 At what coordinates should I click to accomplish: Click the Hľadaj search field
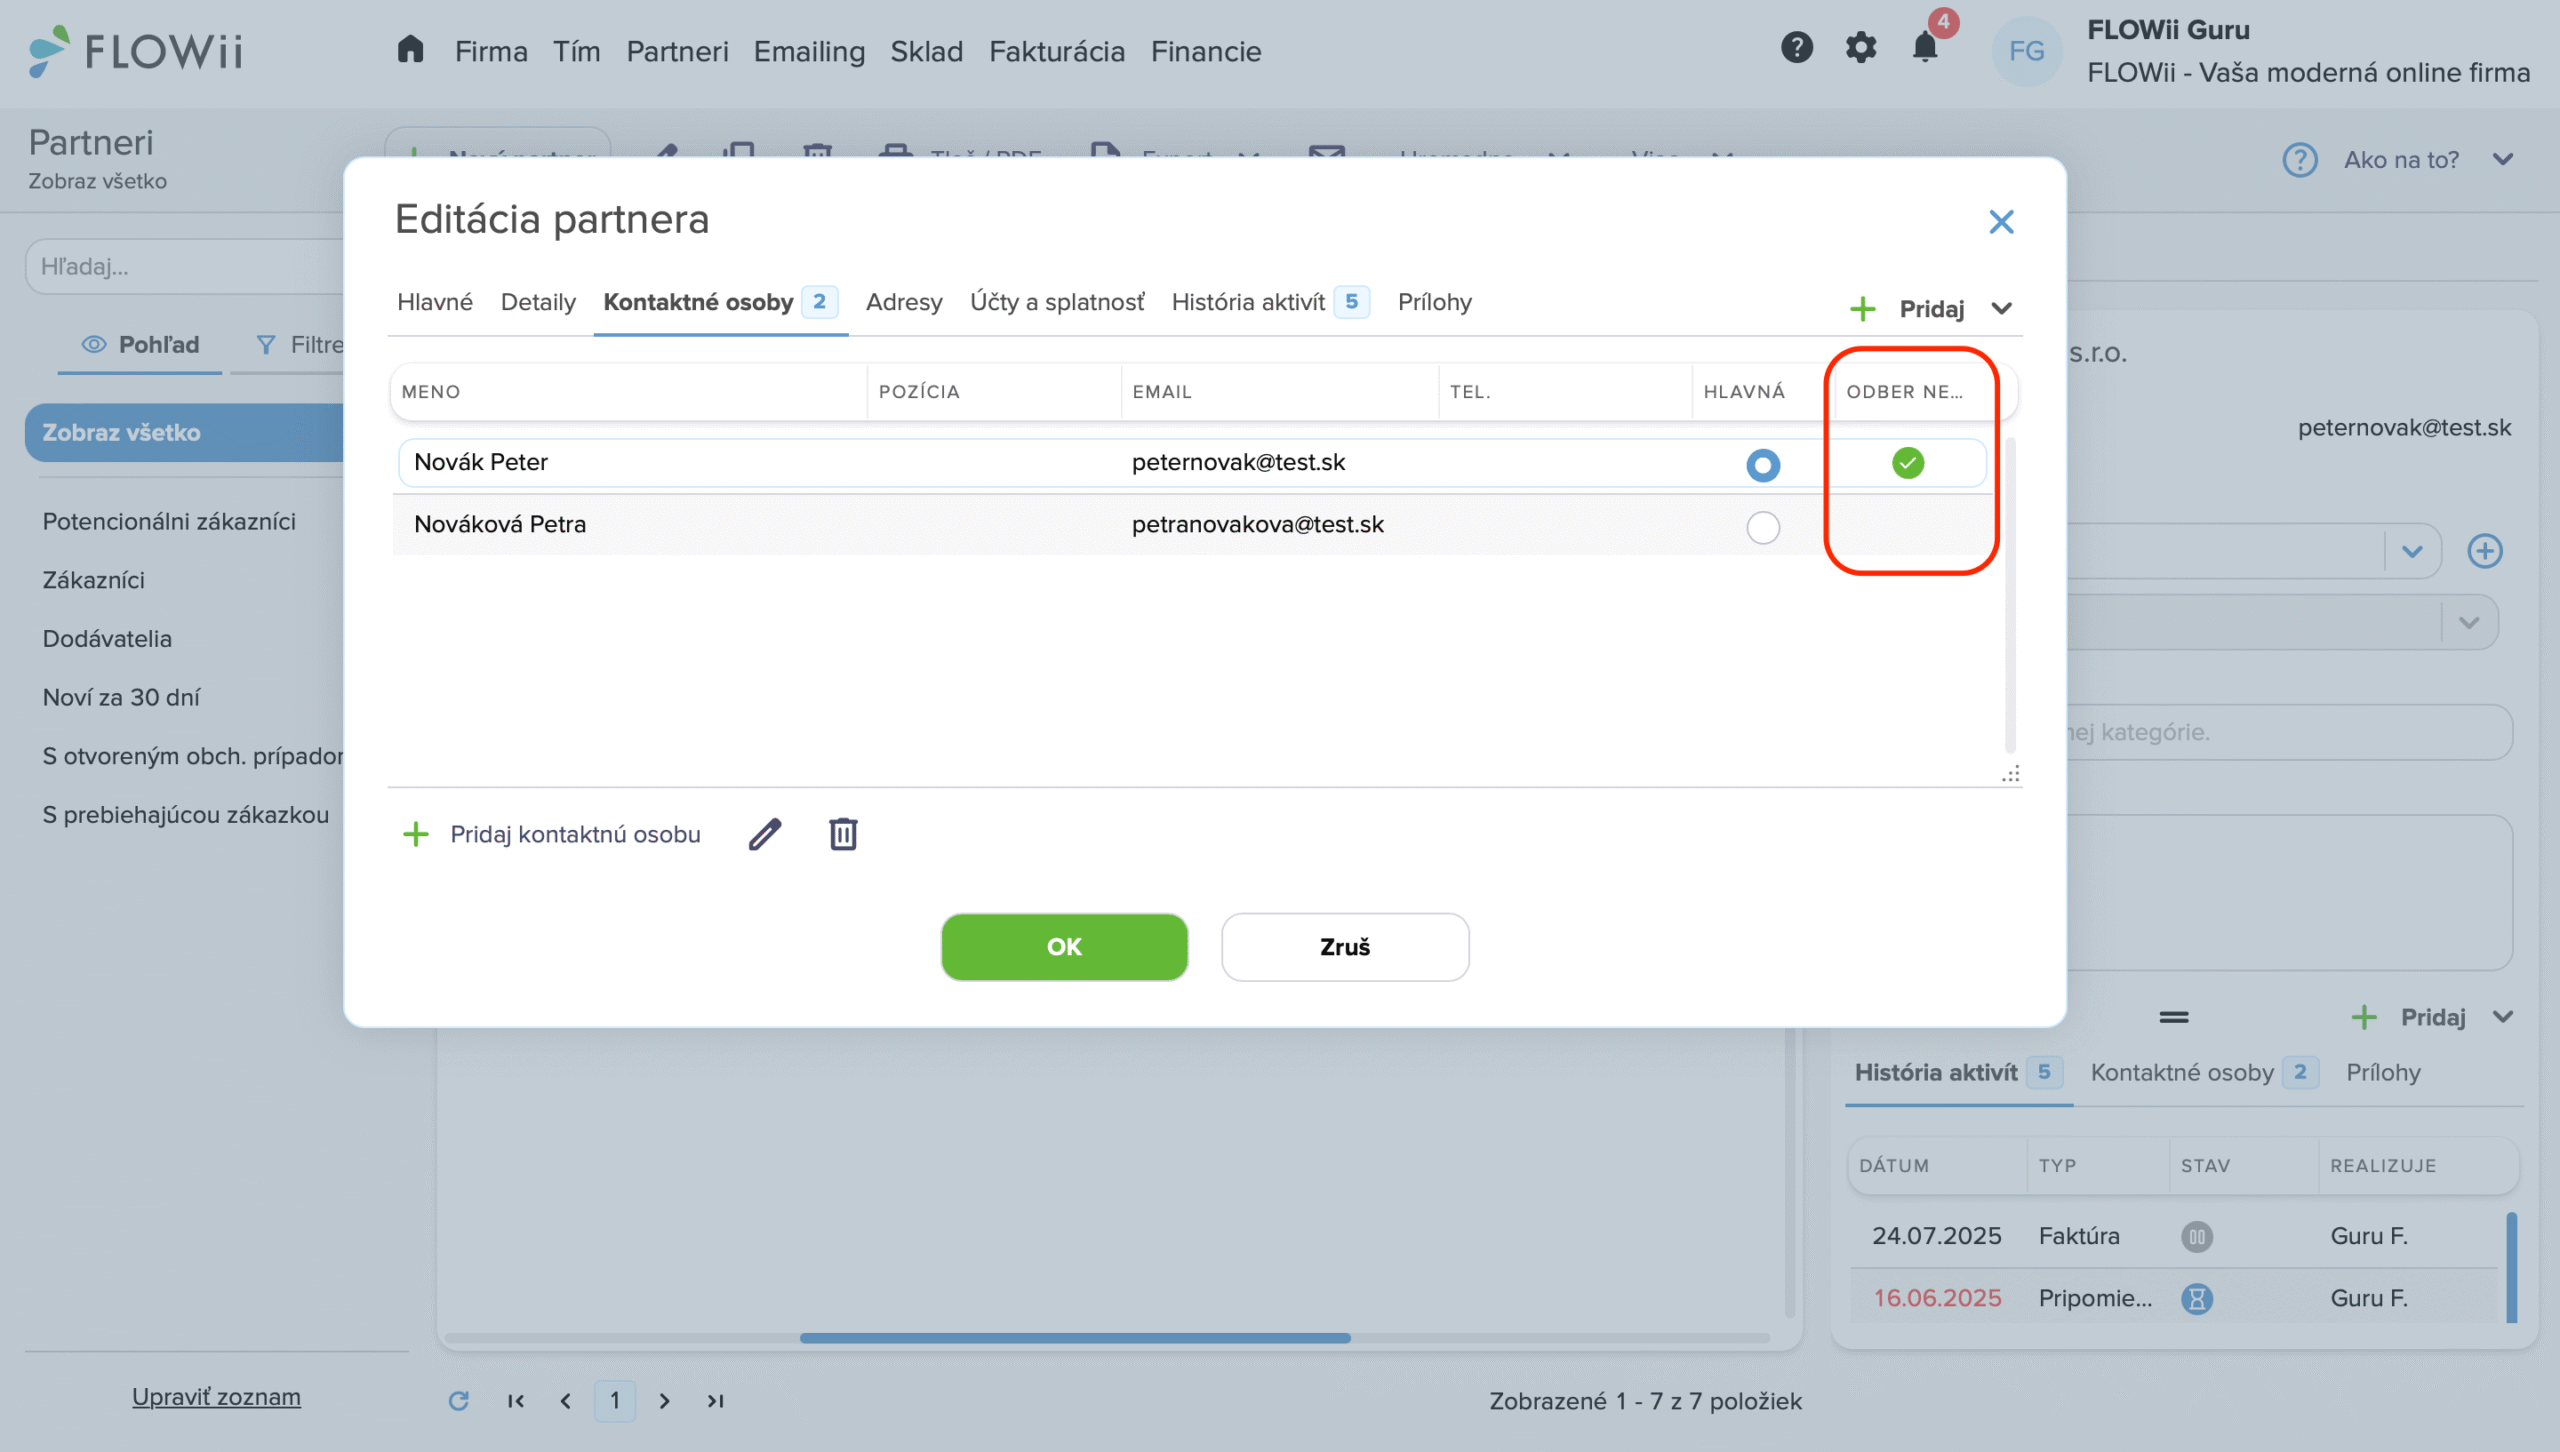[185, 267]
